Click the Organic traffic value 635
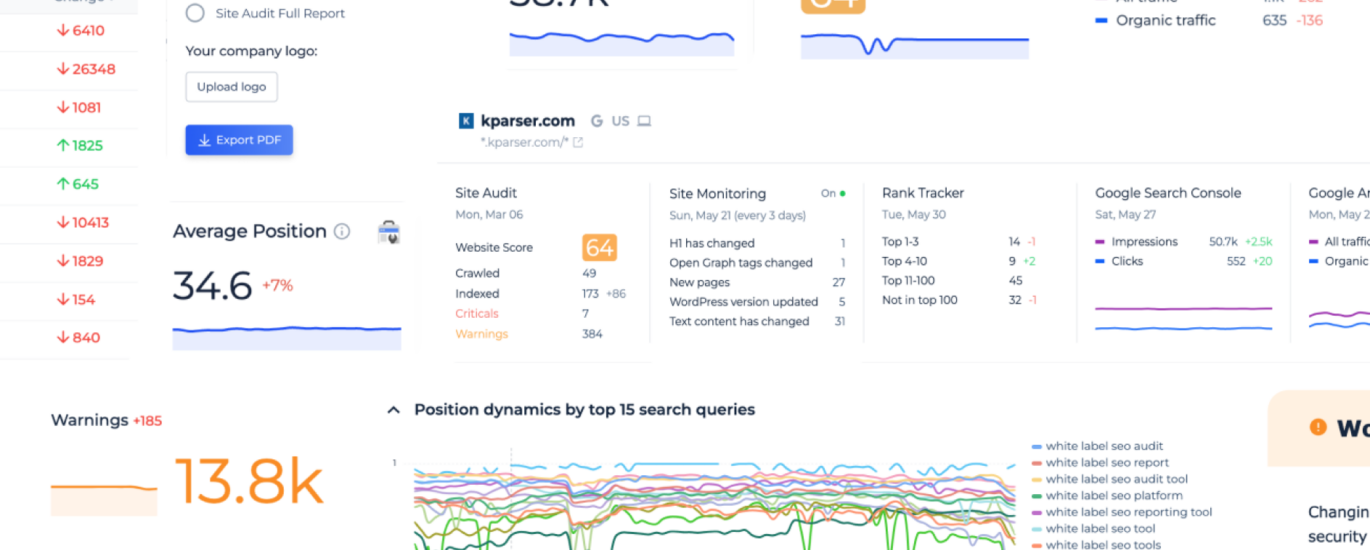The image size is (1370, 550). (1274, 20)
